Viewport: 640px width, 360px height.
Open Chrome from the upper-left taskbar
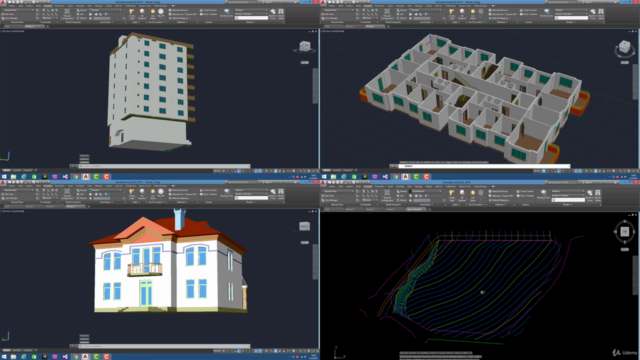click(75, 177)
